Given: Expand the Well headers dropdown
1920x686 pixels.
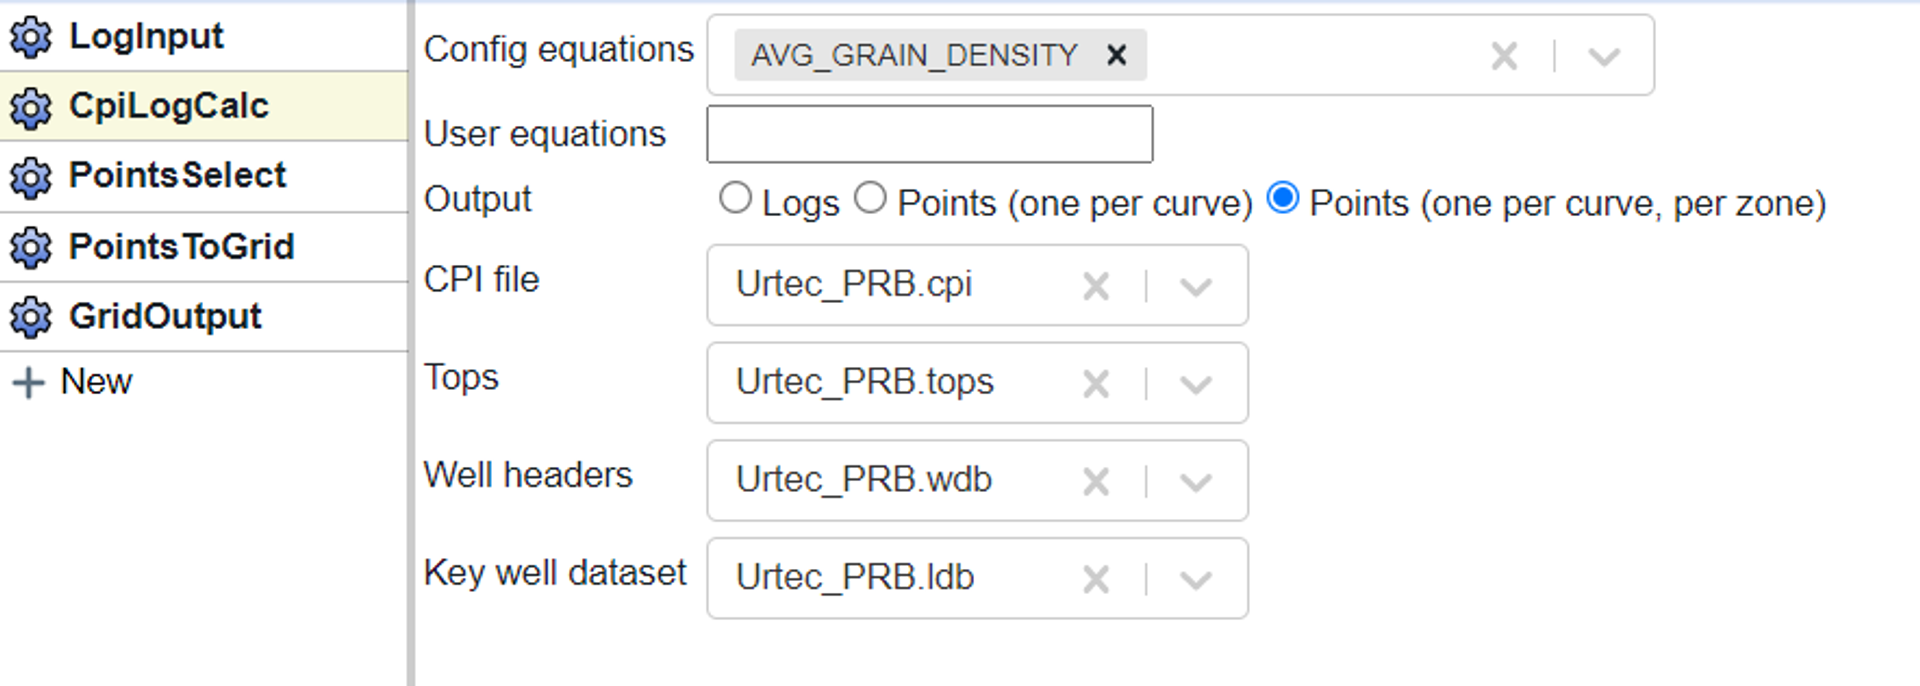Looking at the screenshot, I should (1195, 482).
